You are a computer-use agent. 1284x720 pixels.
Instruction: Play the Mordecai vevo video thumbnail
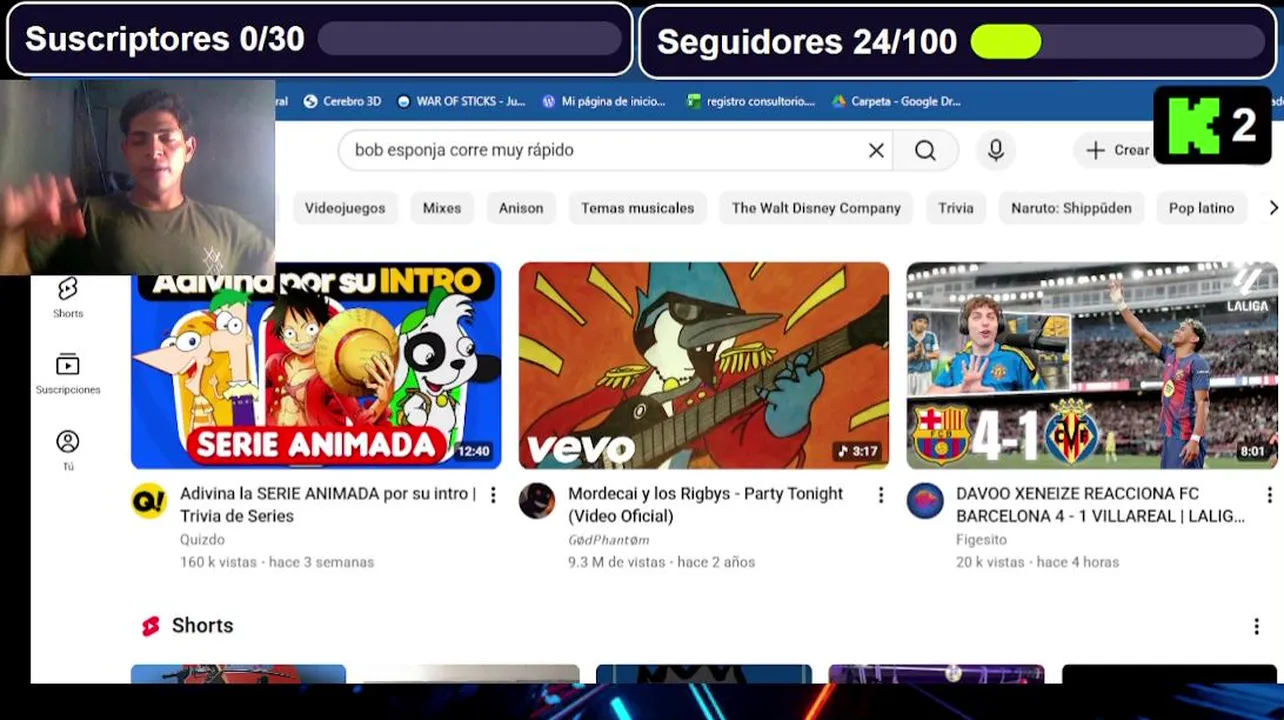pyautogui.click(x=703, y=365)
